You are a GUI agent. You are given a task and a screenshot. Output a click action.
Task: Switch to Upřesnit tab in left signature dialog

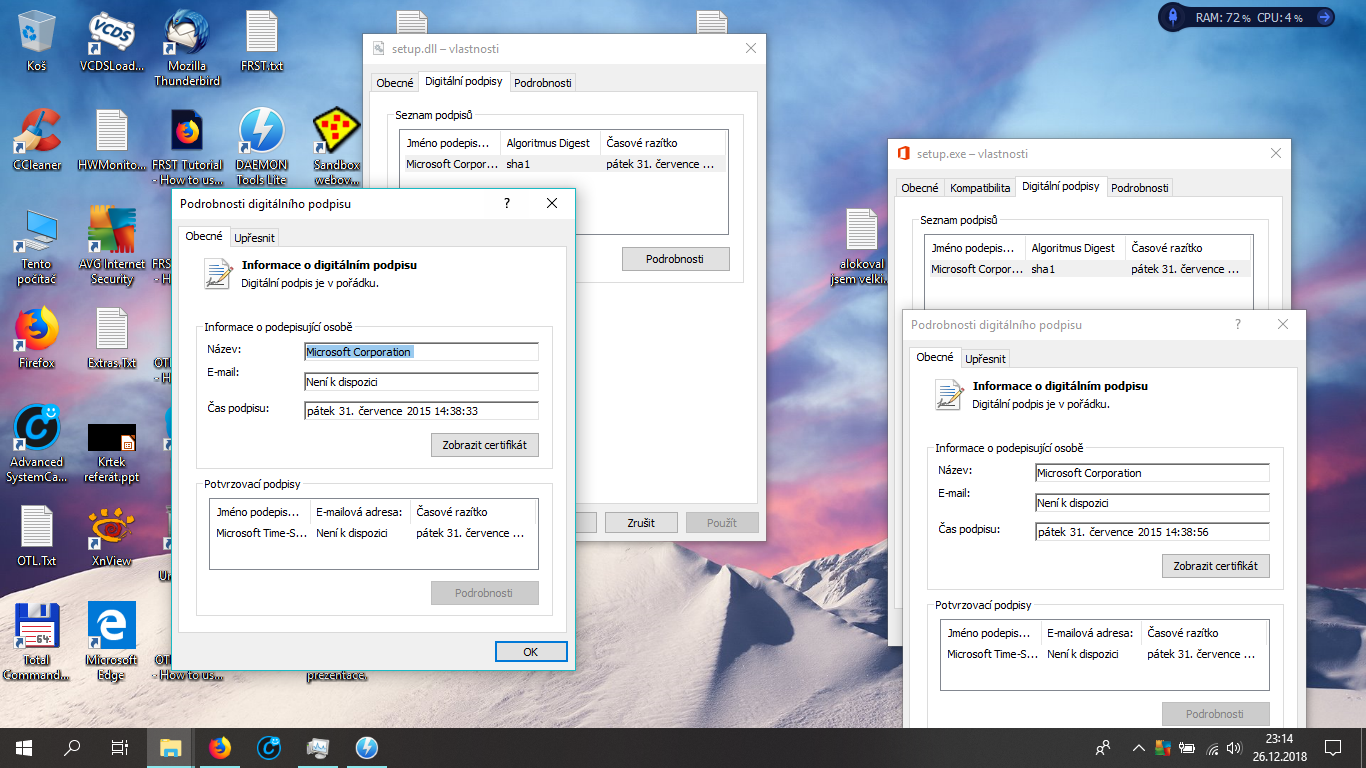tap(254, 238)
